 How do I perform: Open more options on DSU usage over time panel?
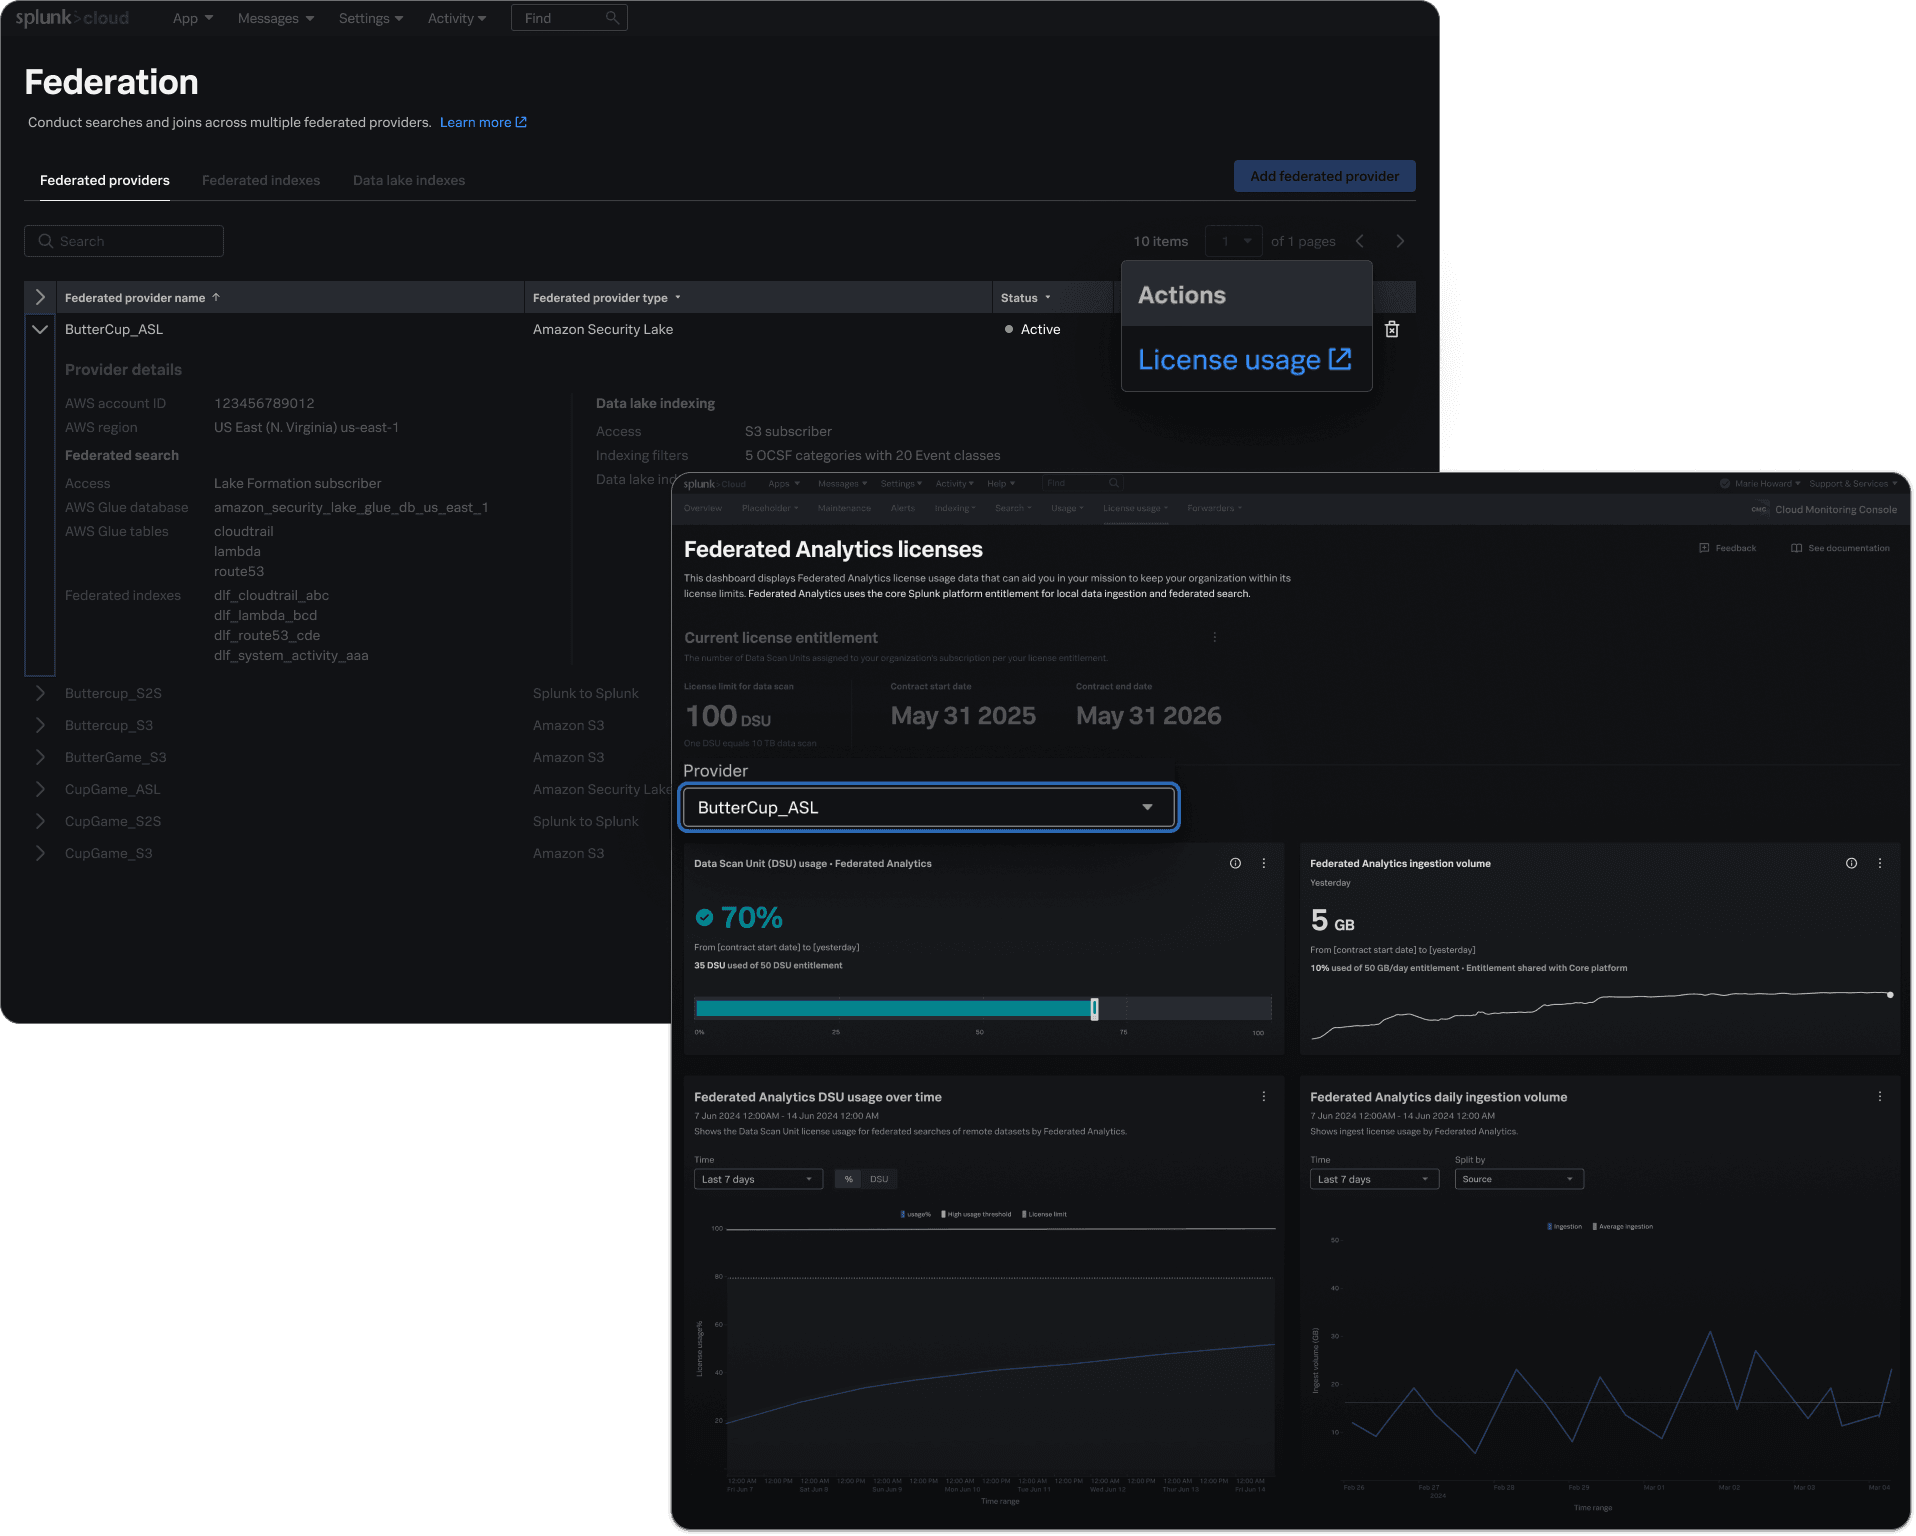[1264, 1097]
